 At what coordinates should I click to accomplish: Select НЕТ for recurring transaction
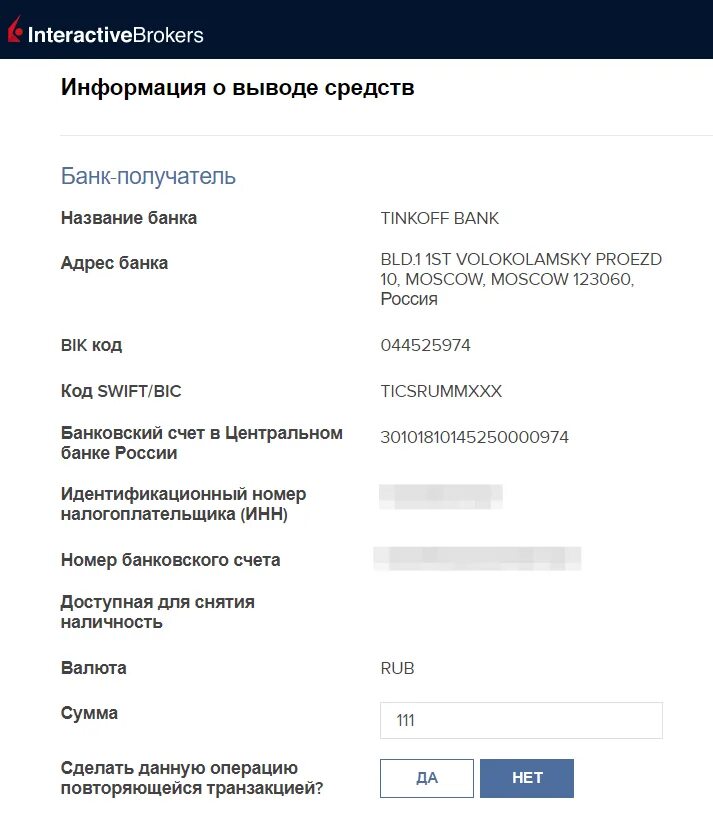pyautogui.click(x=527, y=779)
